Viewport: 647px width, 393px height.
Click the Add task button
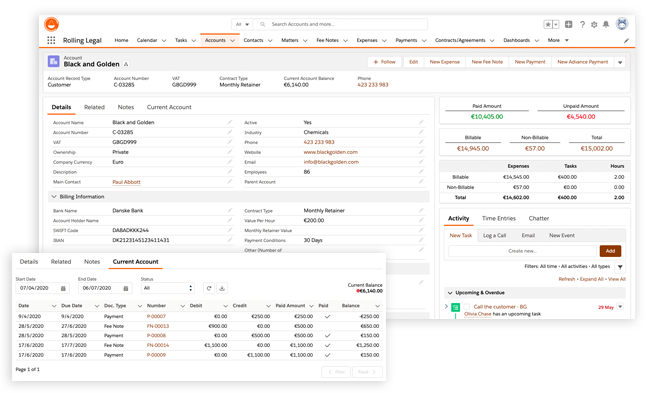(x=610, y=251)
